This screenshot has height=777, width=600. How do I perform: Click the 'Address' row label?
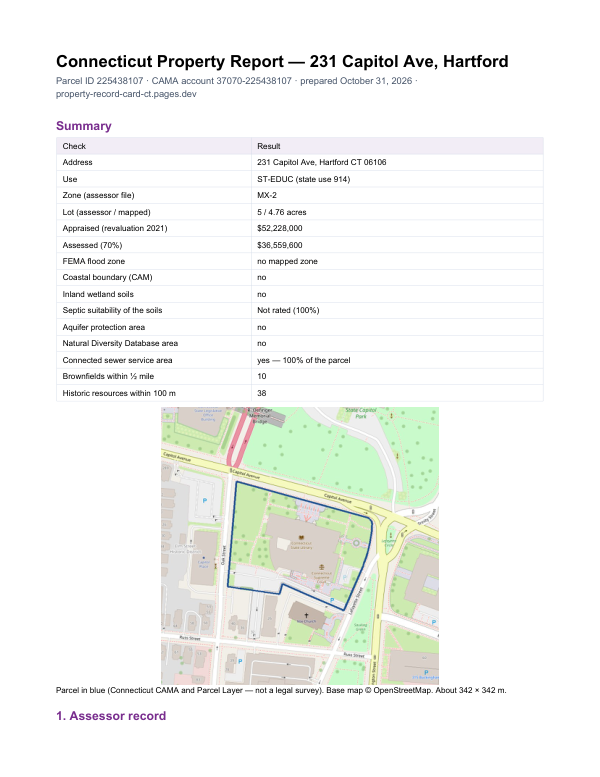(x=77, y=162)
